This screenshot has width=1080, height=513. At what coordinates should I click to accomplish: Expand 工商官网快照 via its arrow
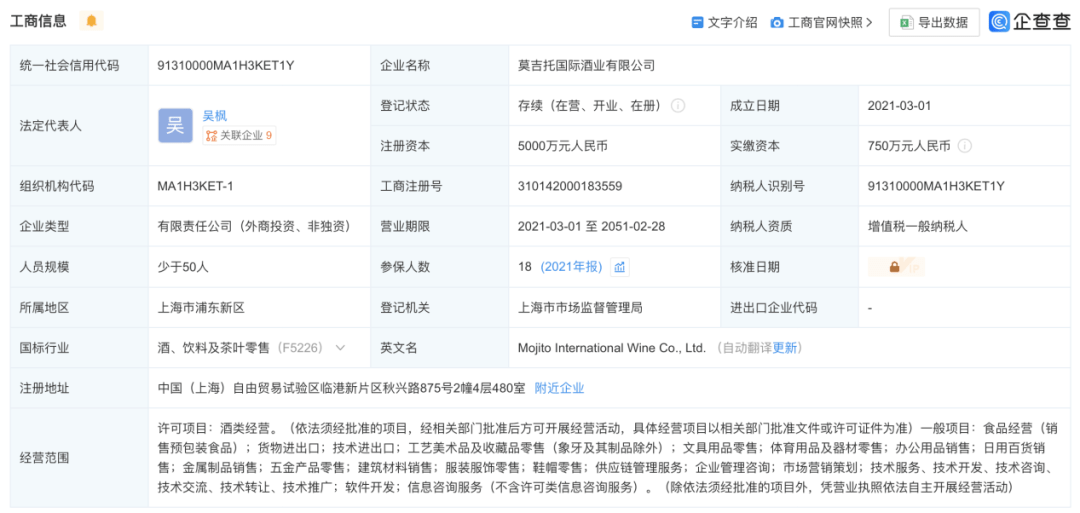(x=869, y=22)
